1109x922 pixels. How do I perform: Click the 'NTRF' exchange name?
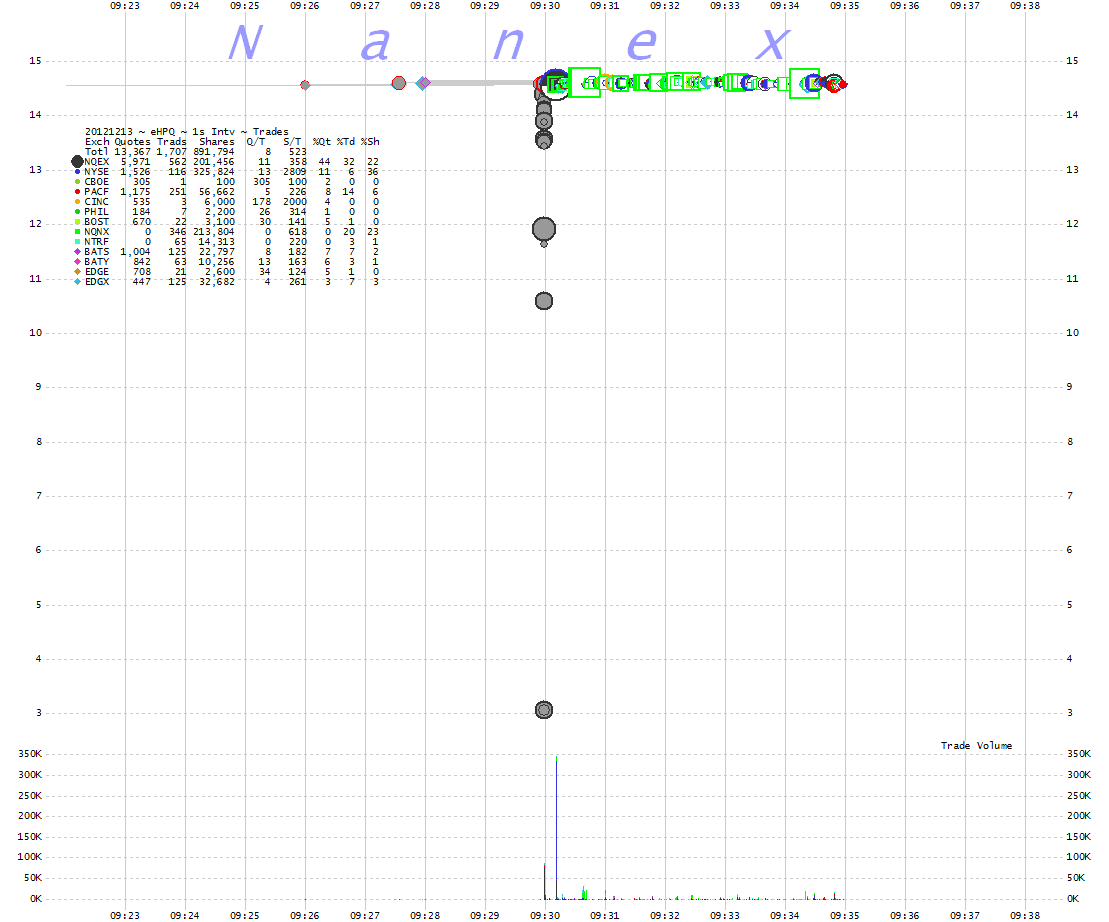pos(97,242)
